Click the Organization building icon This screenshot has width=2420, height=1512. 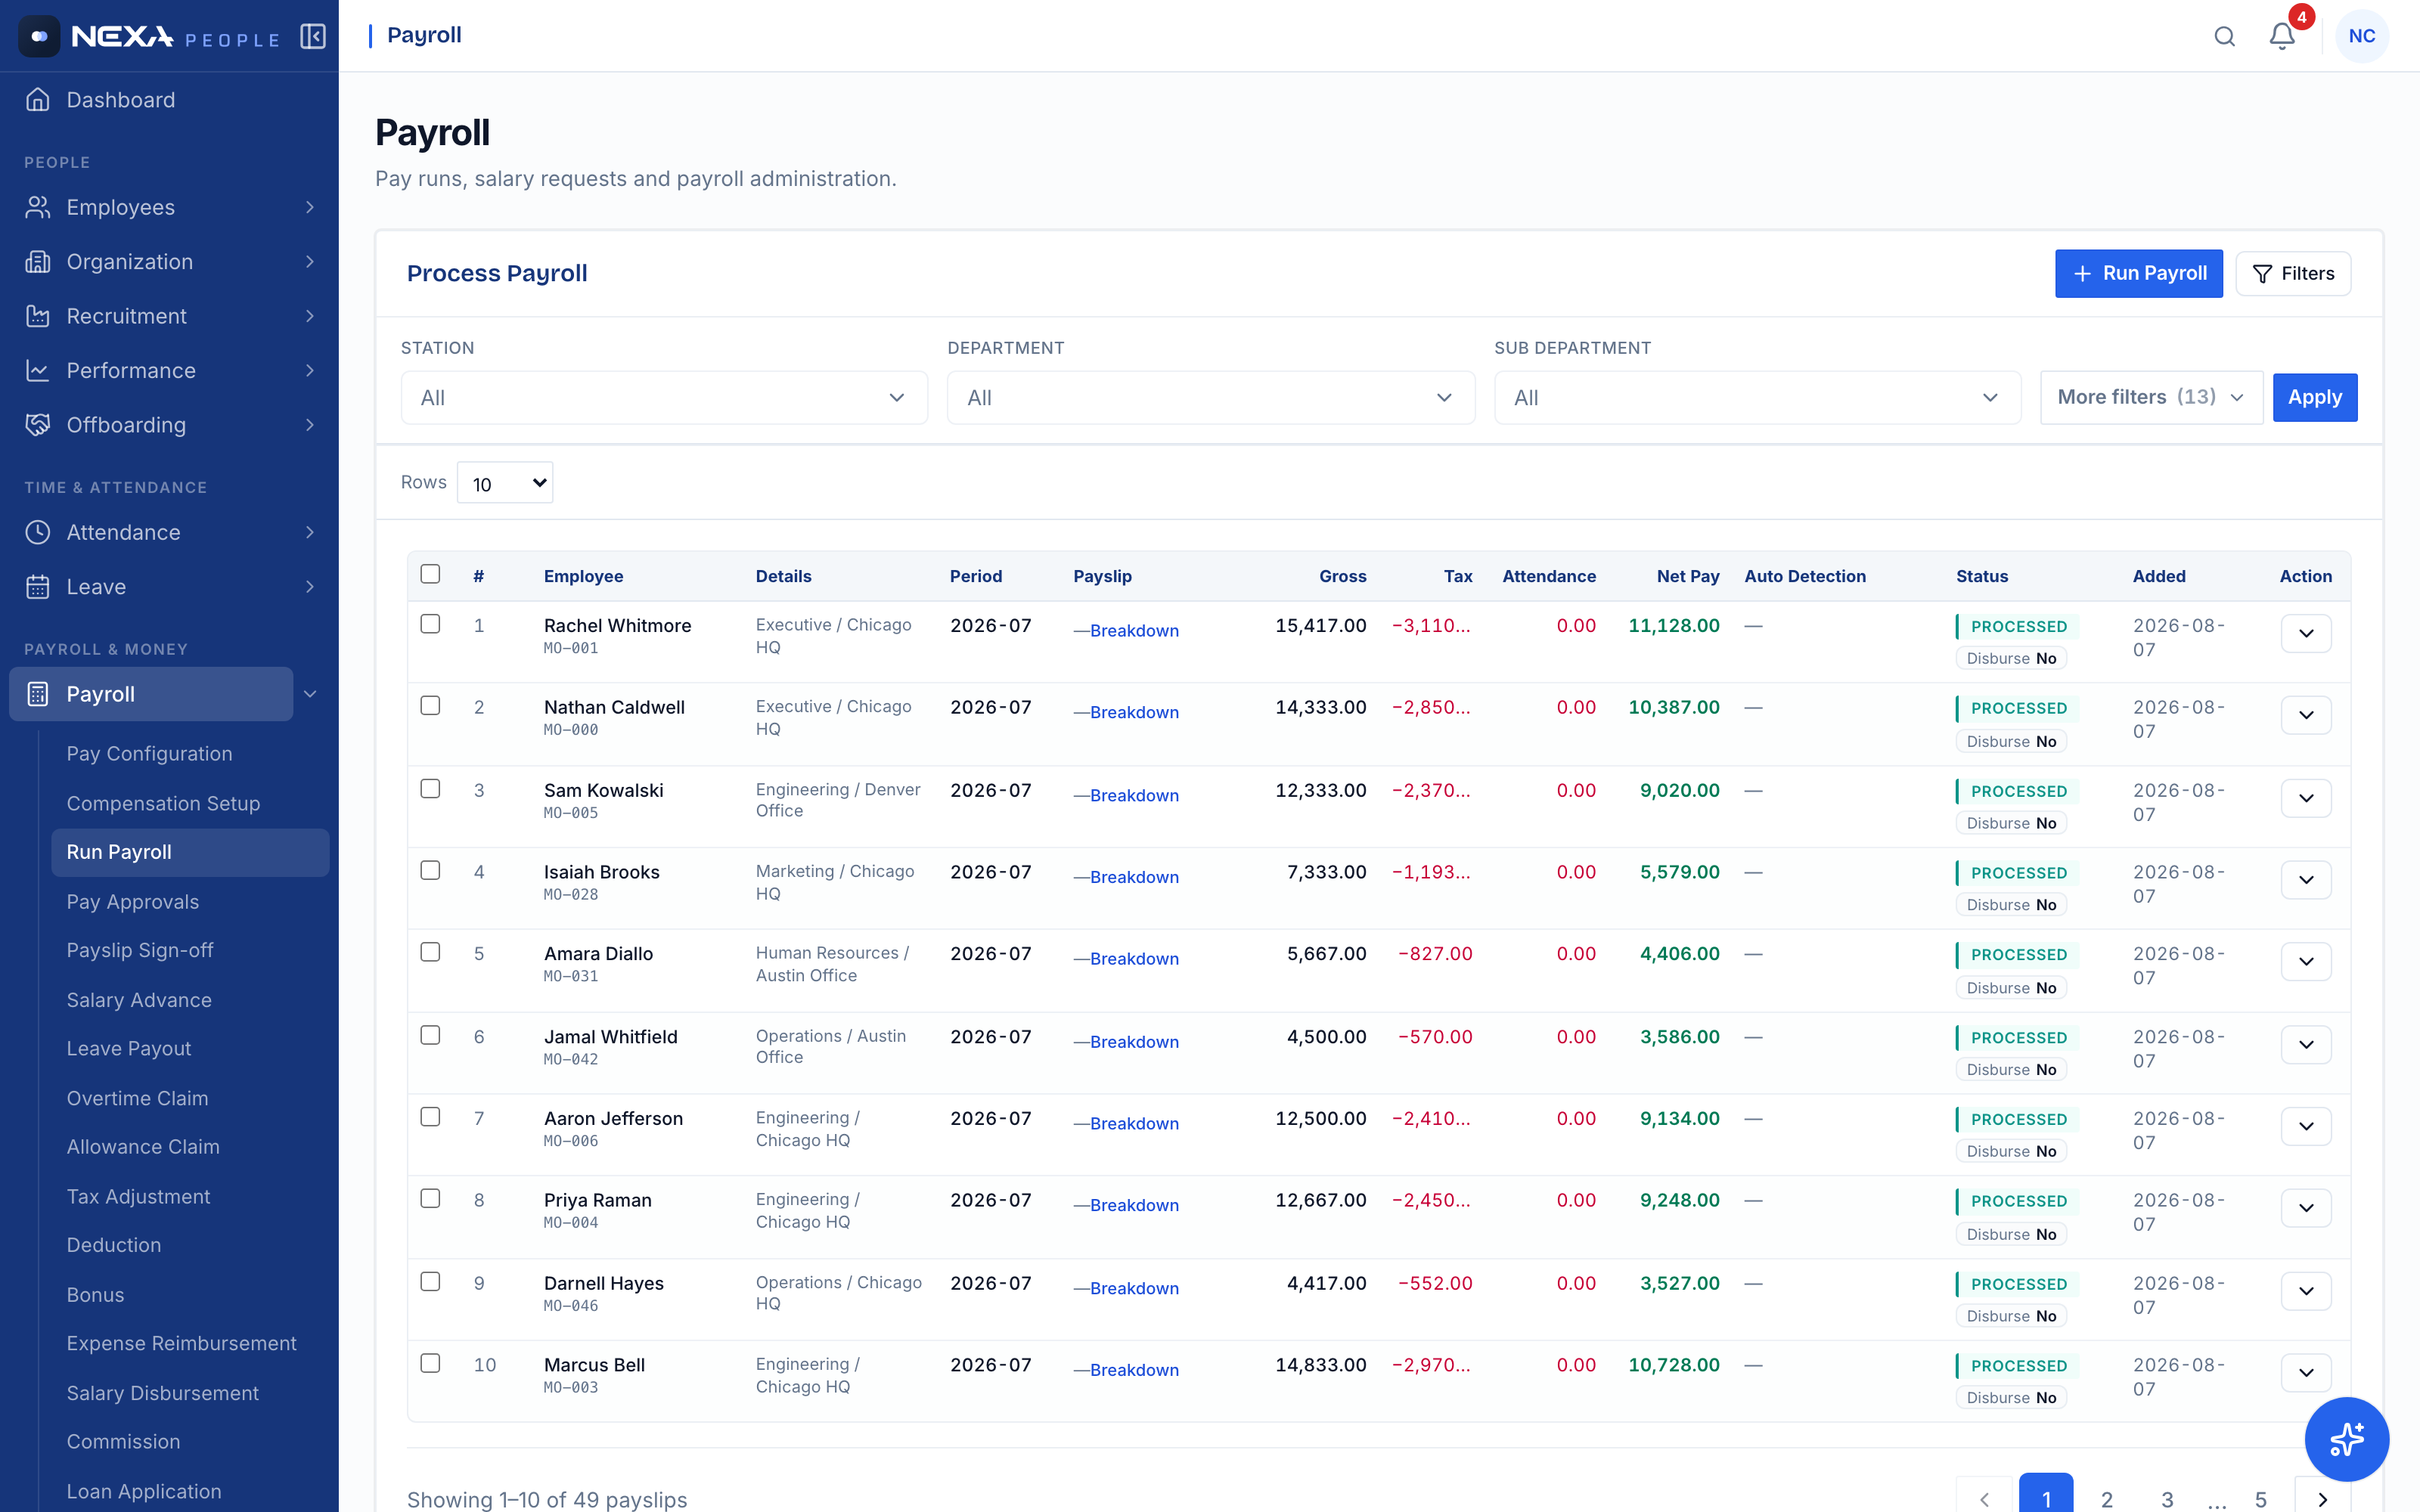pos(38,262)
